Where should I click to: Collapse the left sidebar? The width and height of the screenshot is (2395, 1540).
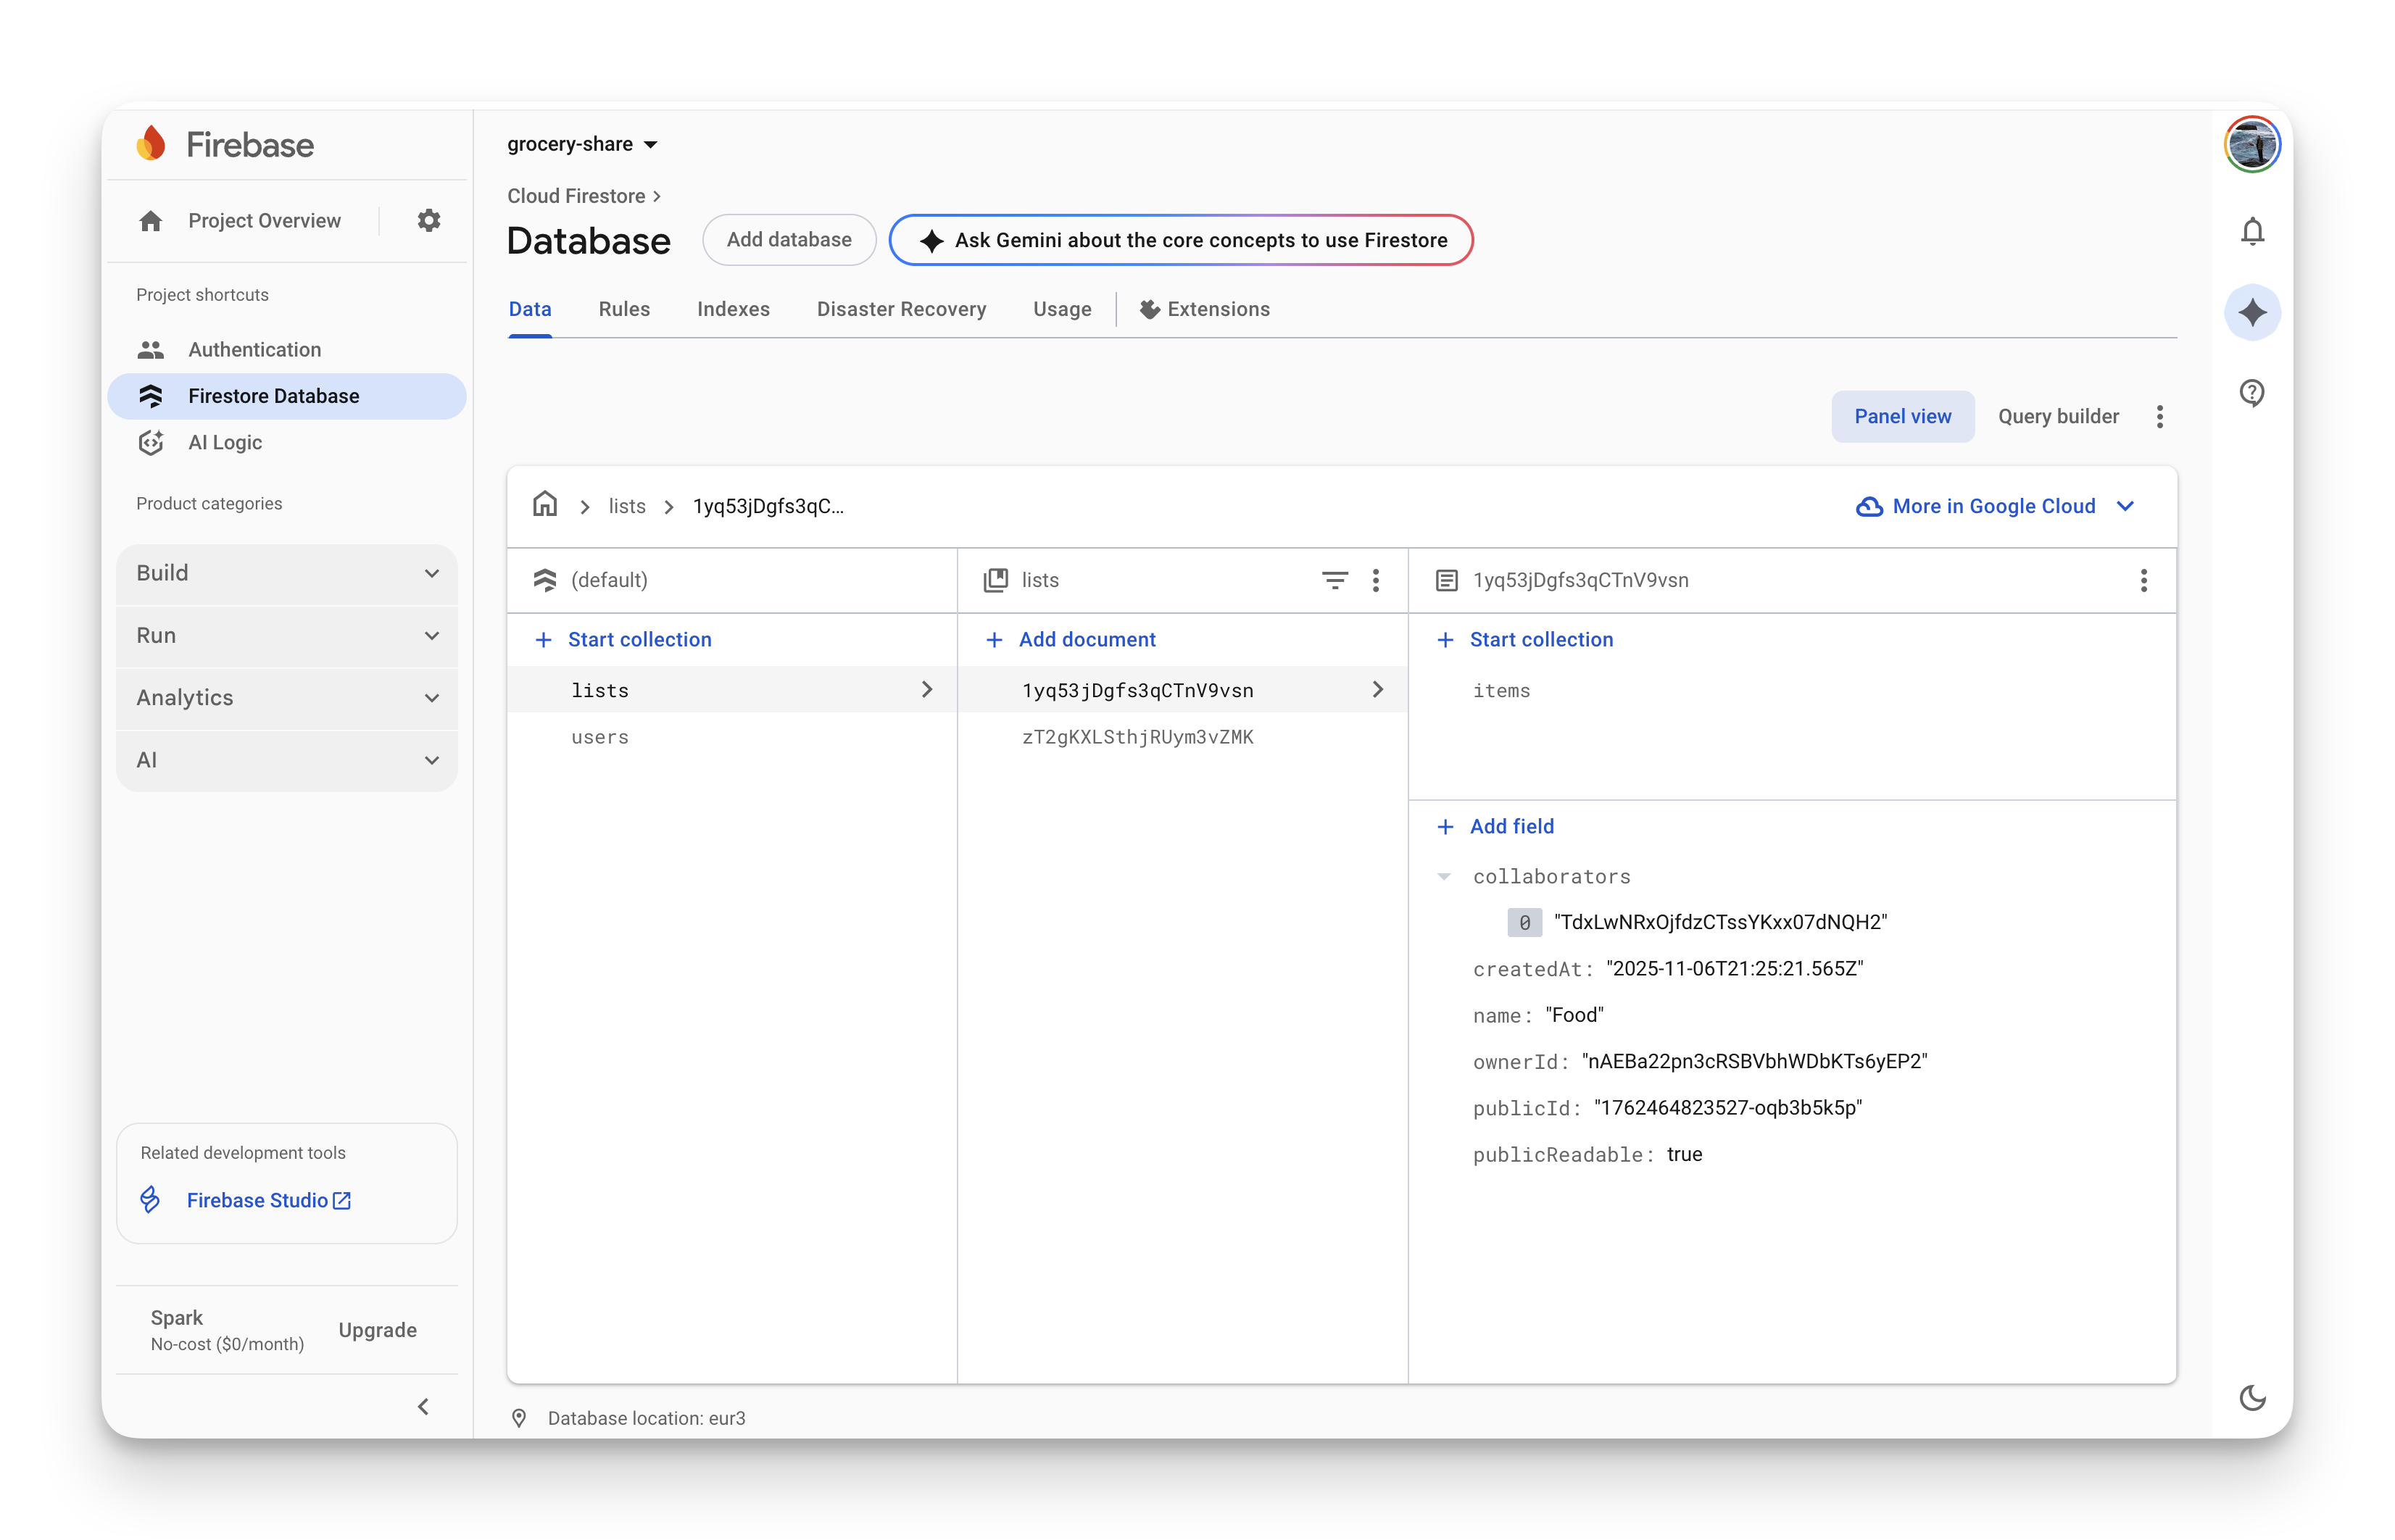pos(423,1406)
